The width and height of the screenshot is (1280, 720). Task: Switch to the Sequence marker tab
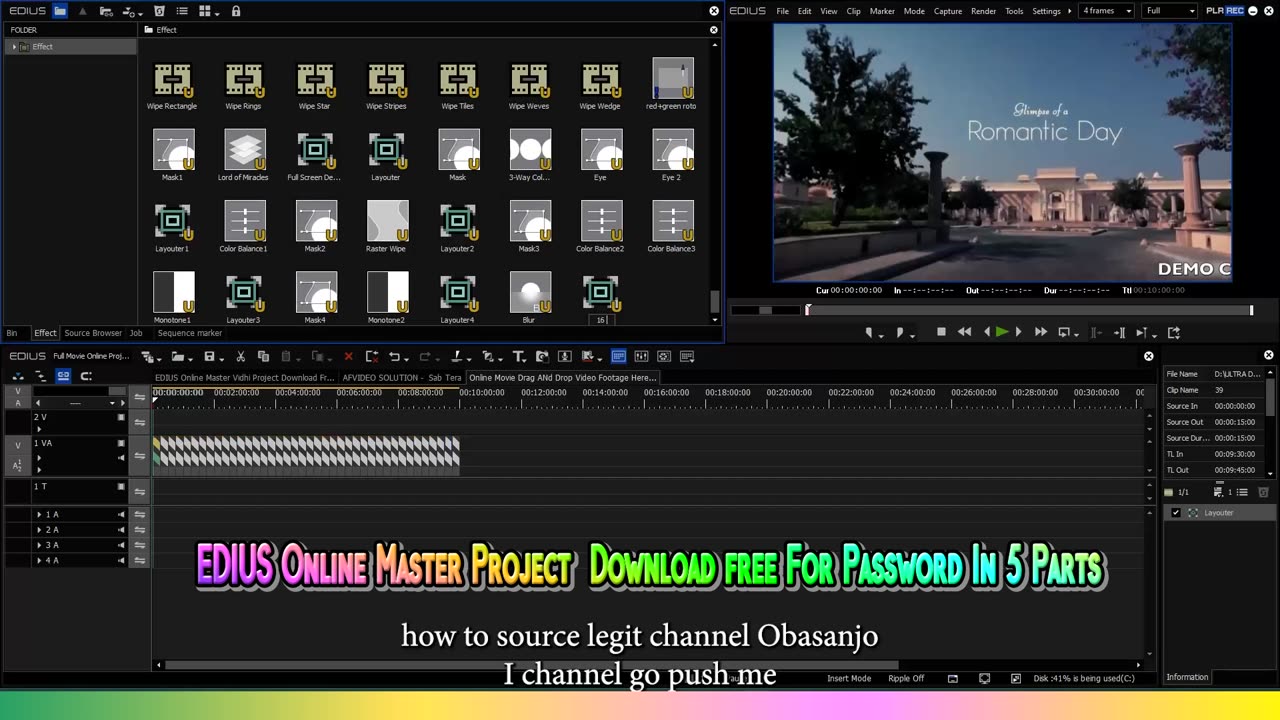189,333
